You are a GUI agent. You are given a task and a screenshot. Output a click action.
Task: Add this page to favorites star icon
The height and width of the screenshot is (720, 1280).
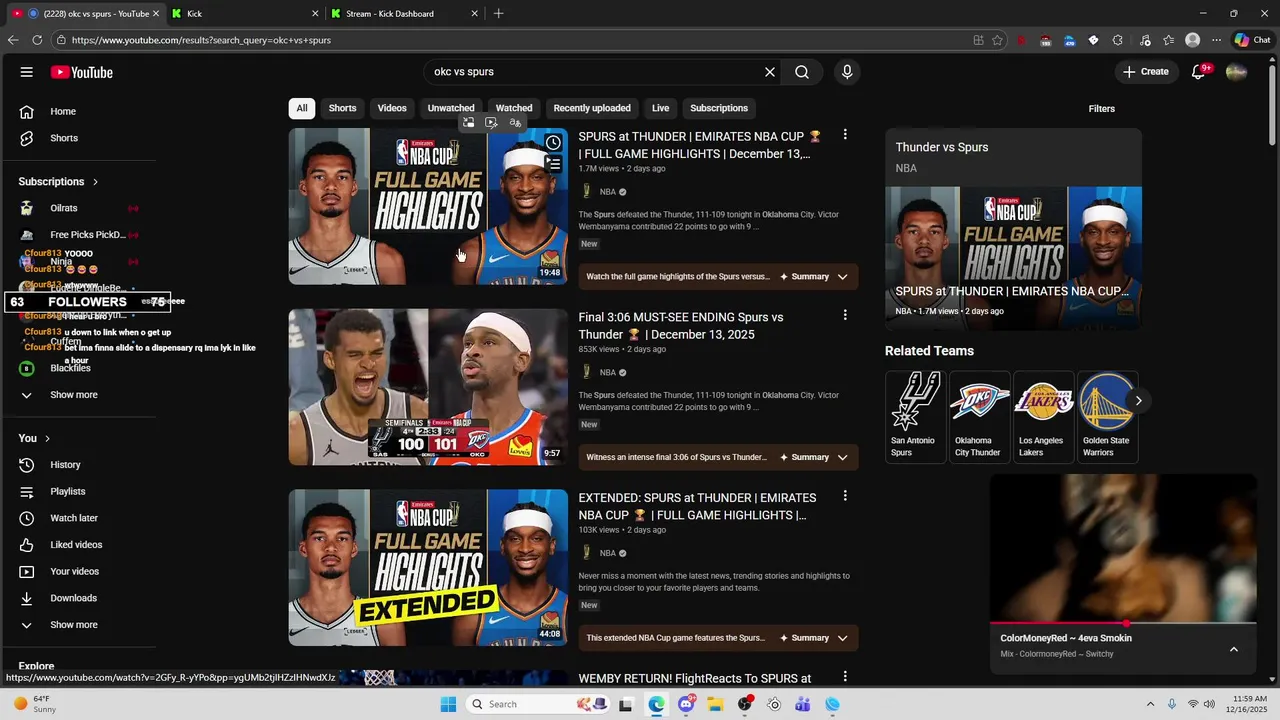[x=997, y=40]
